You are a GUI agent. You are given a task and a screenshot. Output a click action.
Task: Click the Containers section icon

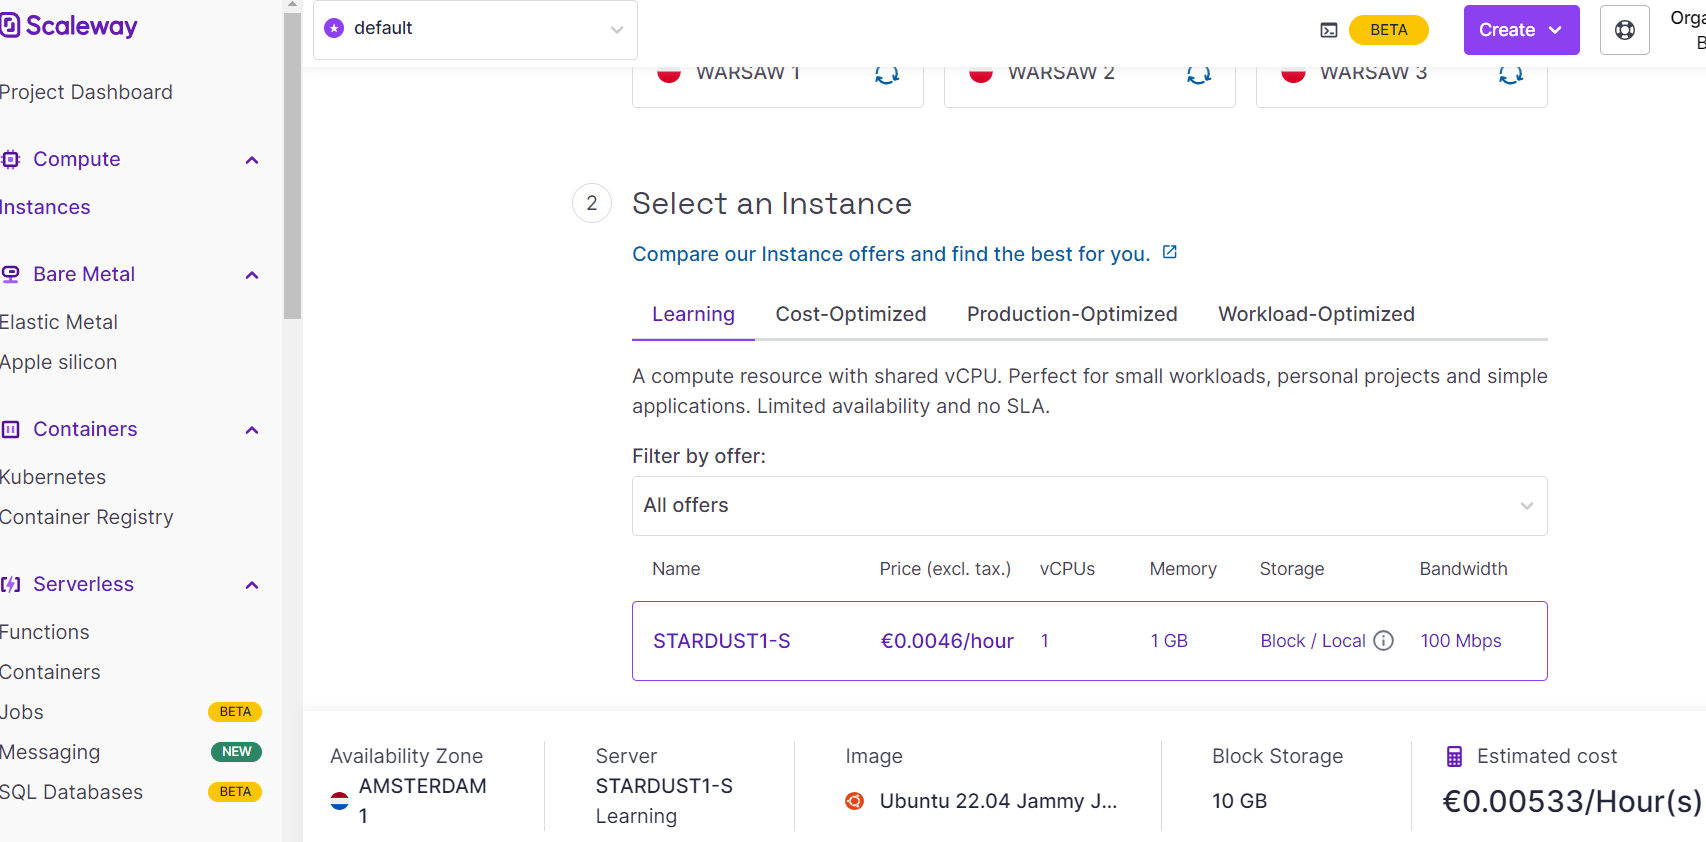click(x=11, y=429)
